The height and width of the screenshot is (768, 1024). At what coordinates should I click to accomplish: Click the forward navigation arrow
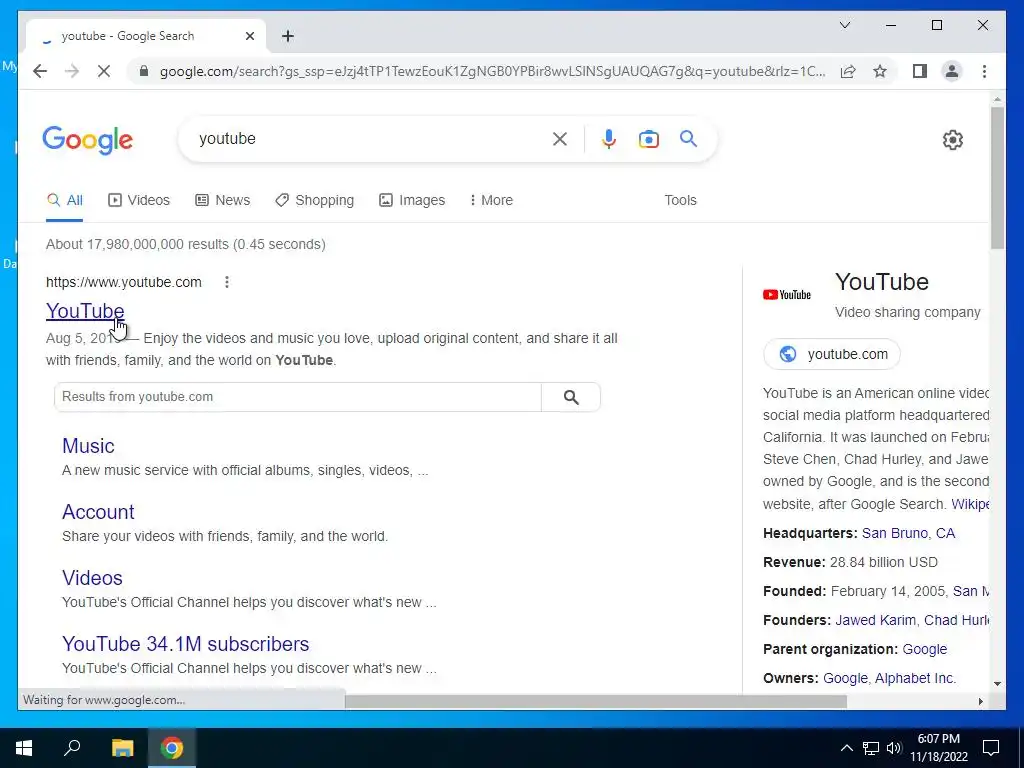coord(72,71)
